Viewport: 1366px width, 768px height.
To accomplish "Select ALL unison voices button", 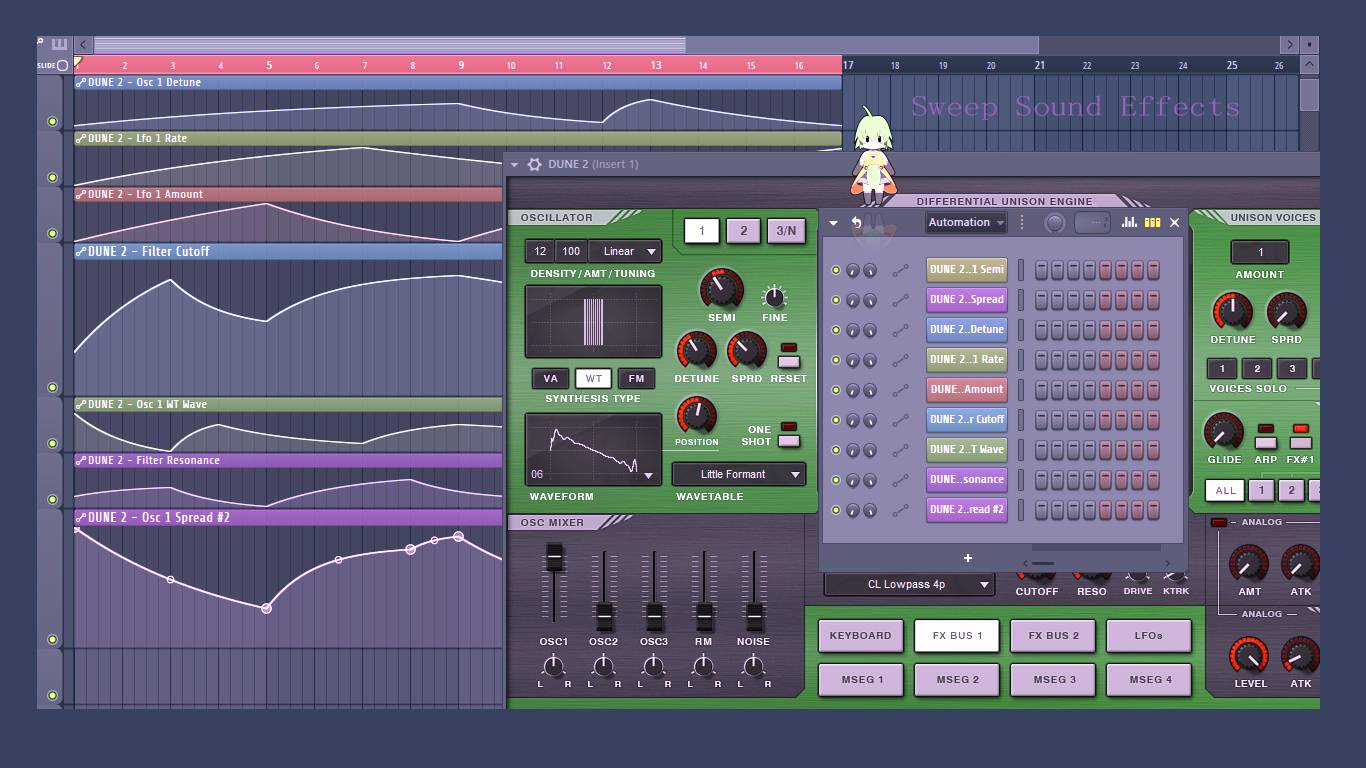I will point(1225,491).
